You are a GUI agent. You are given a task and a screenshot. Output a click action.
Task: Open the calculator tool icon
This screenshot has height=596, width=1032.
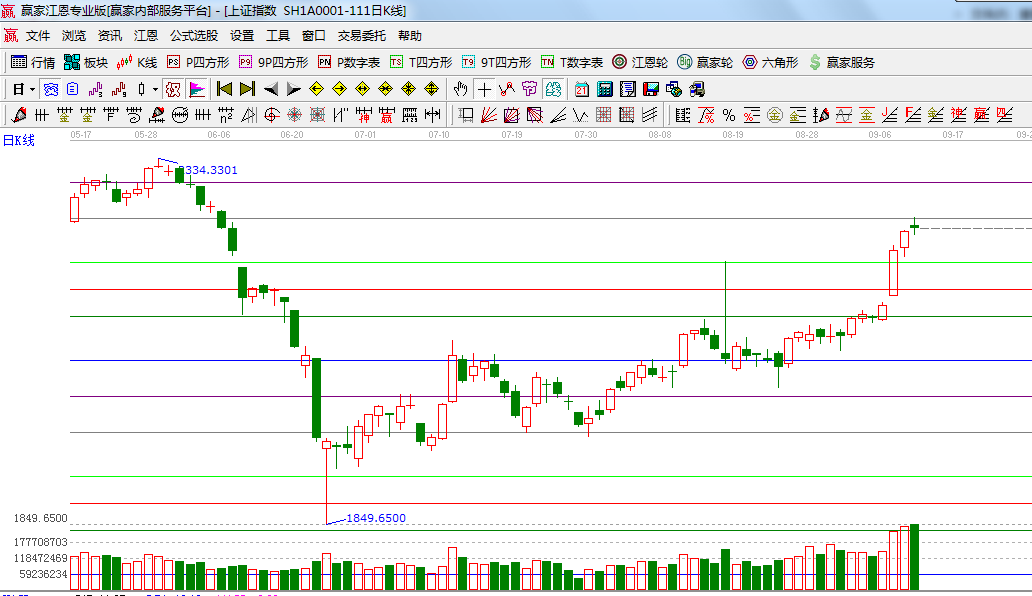[605, 89]
